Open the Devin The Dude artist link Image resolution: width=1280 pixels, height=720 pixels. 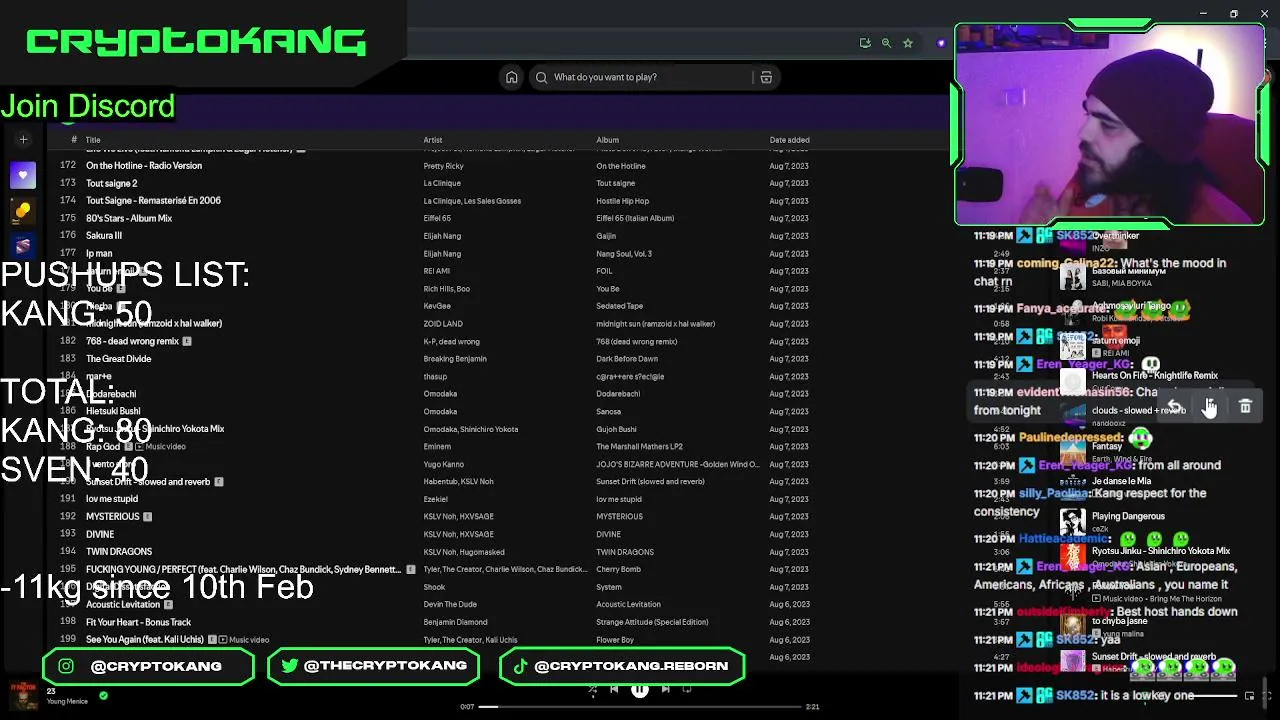point(450,605)
